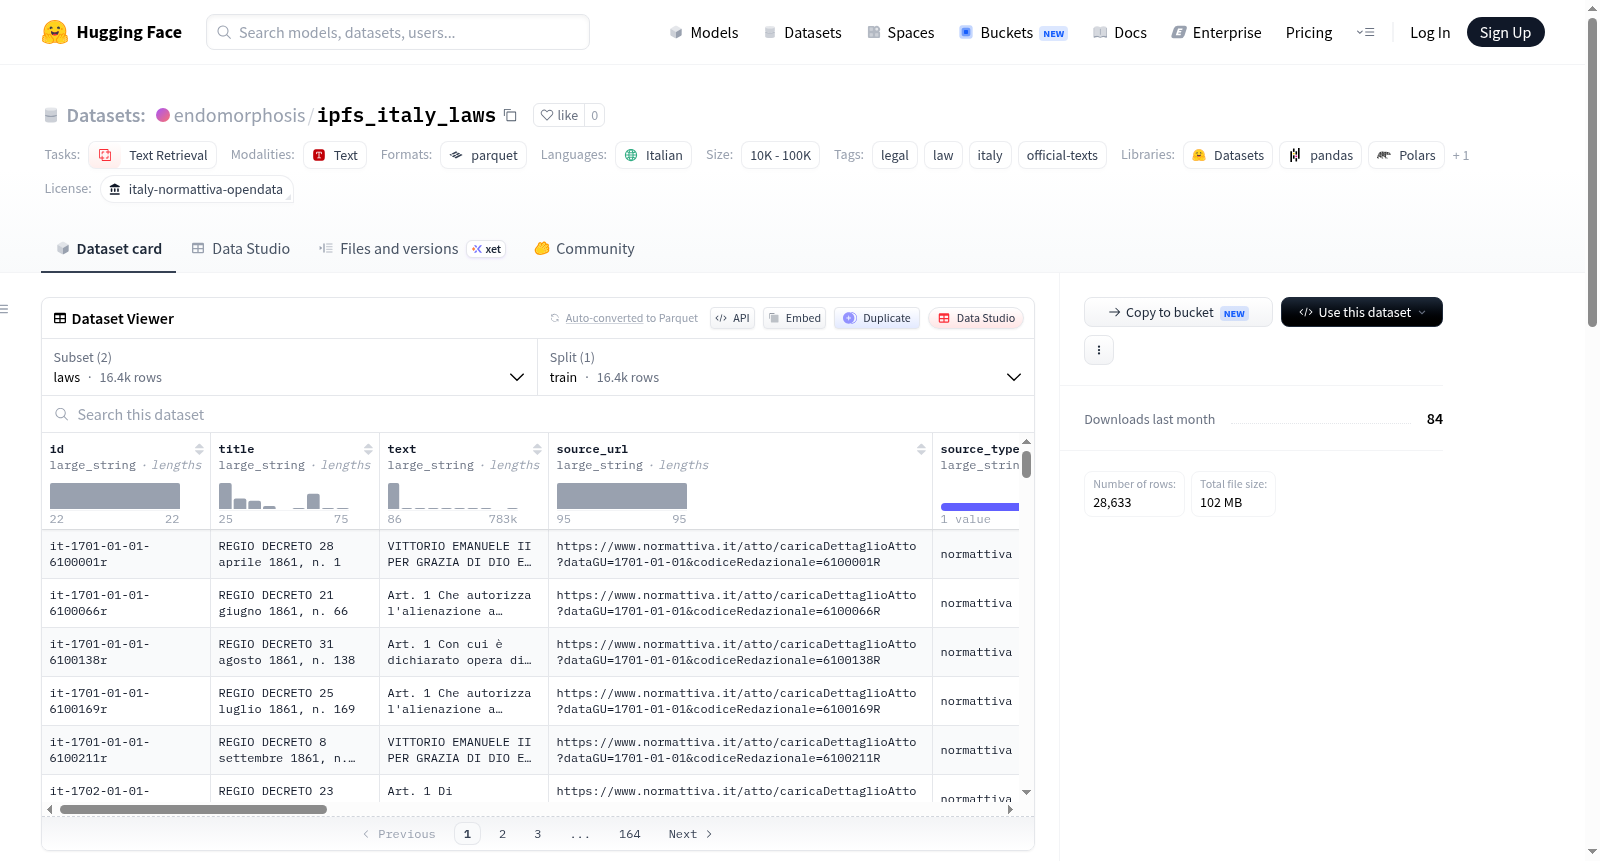Go to page 164 of the table
Image resolution: width=1600 pixels, height=861 pixels.
coord(629,834)
